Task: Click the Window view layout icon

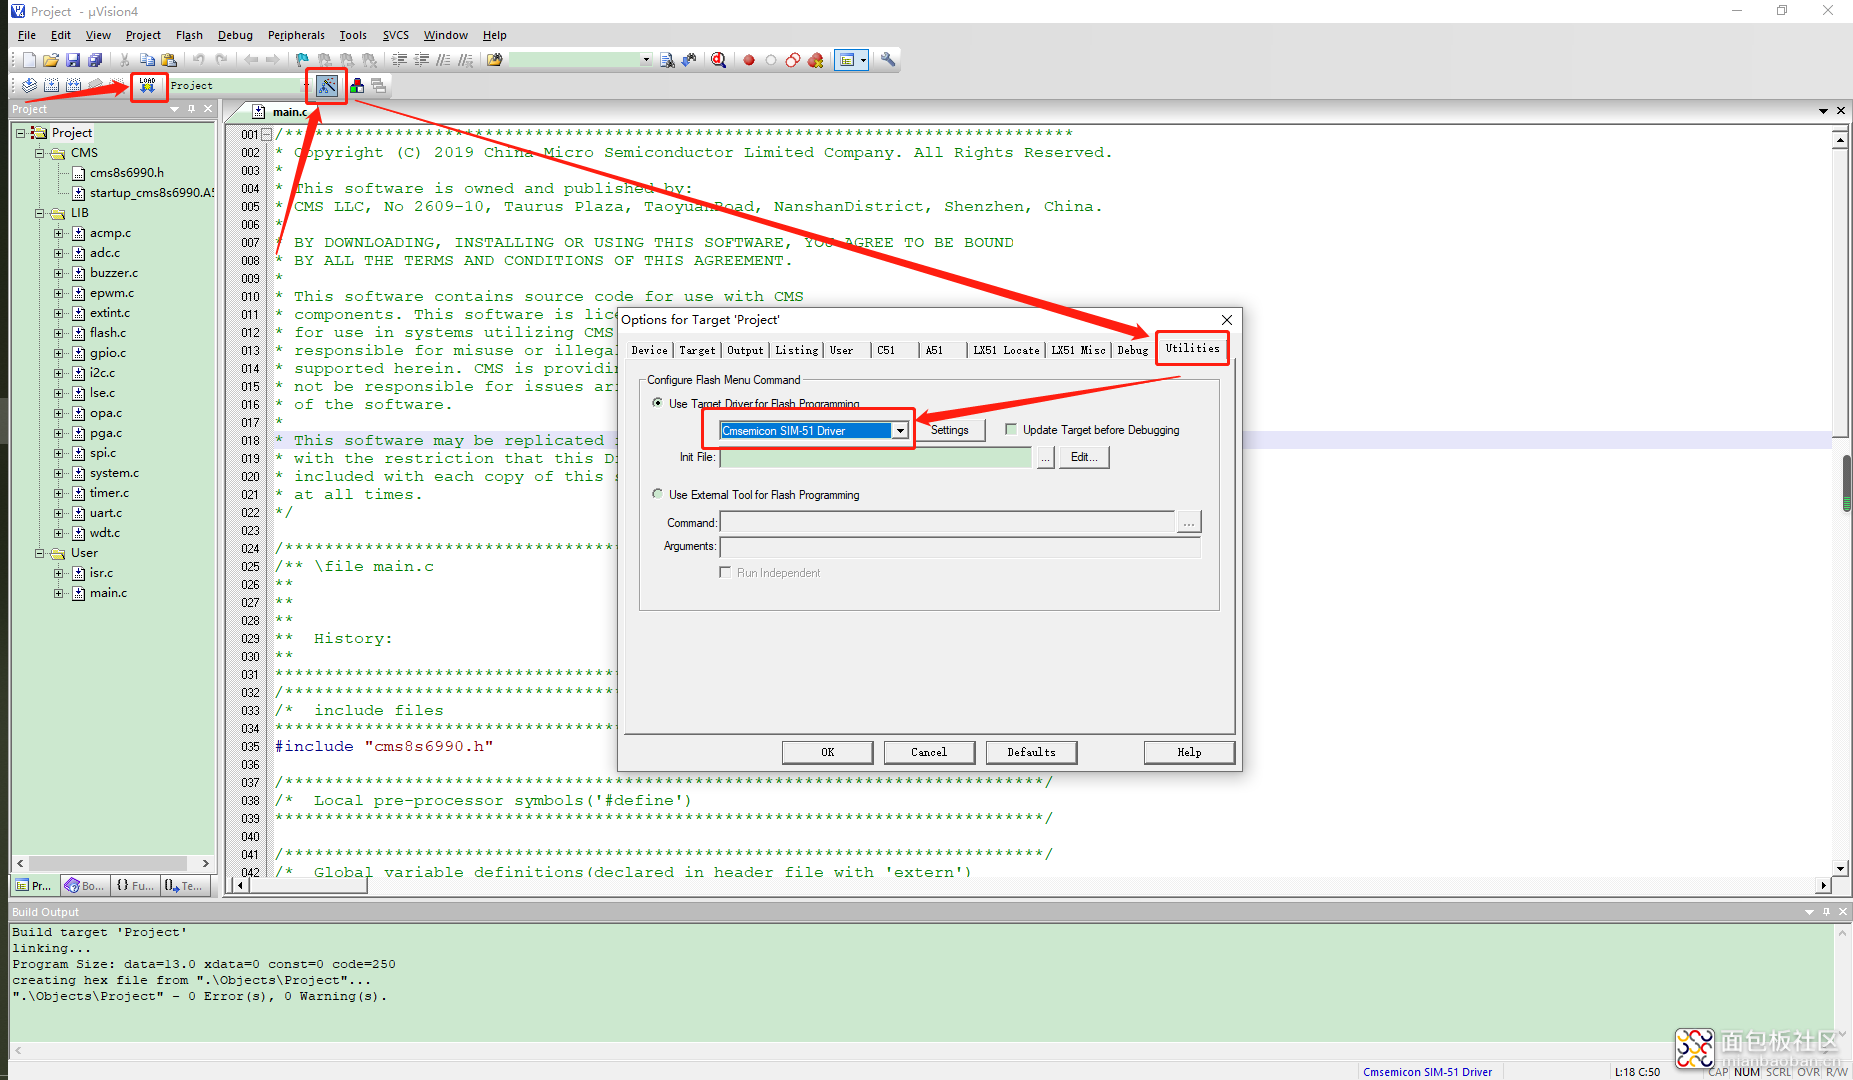Action: 847,60
